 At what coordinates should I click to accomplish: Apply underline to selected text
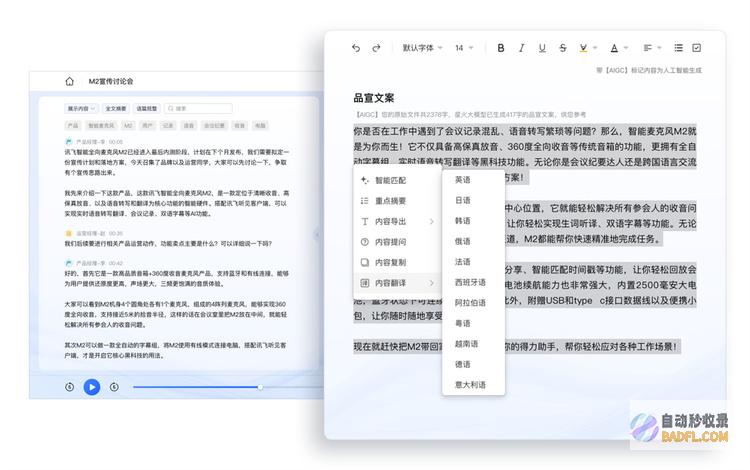(x=542, y=48)
